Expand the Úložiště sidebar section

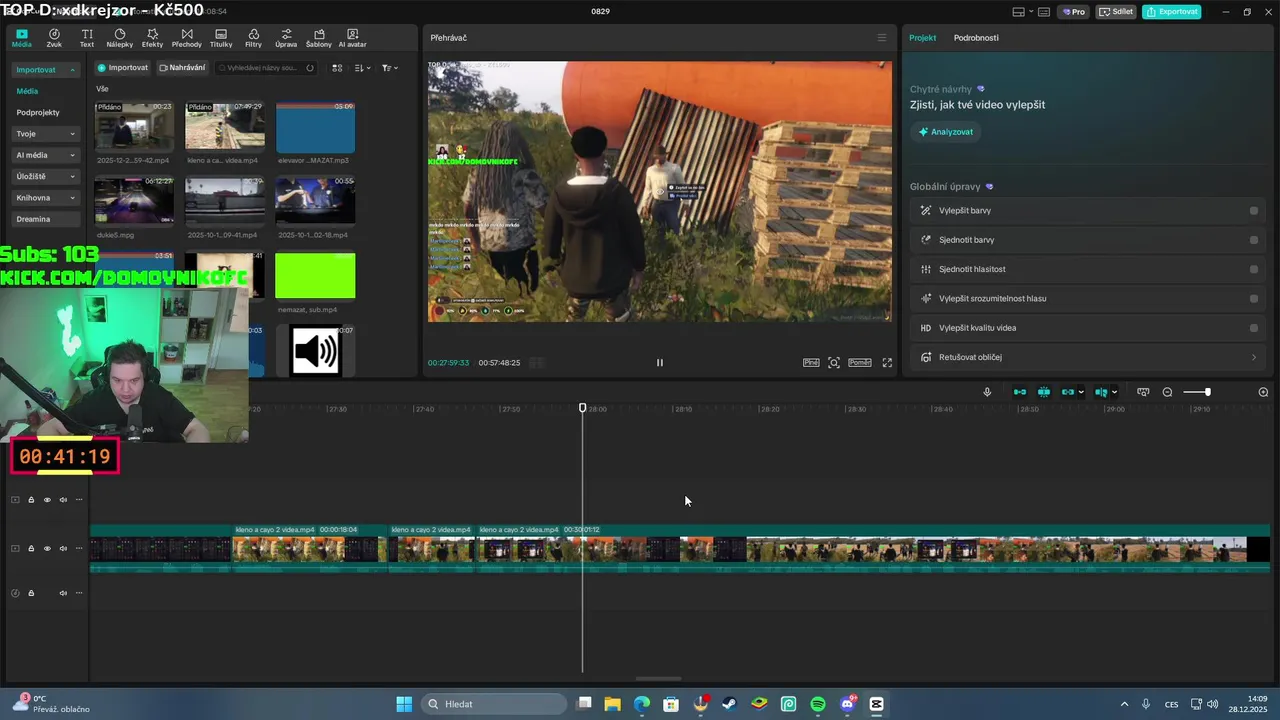click(72, 177)
